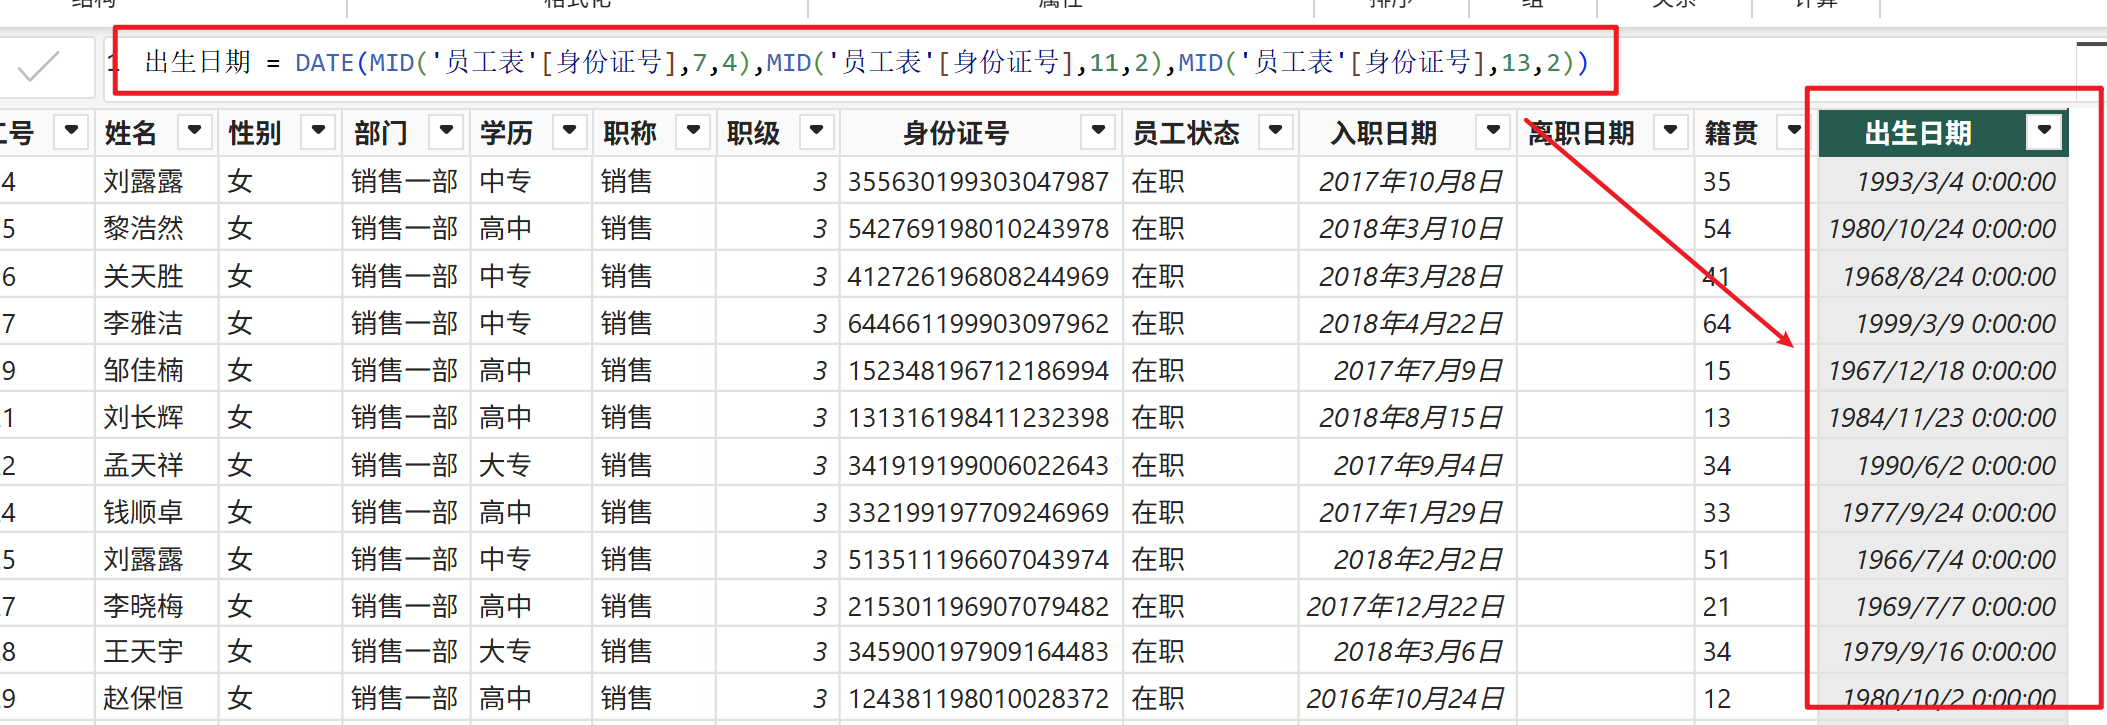Click the ID cell 412726196808244969
The height and width of the screenshot is (725, 2107).
977,277
